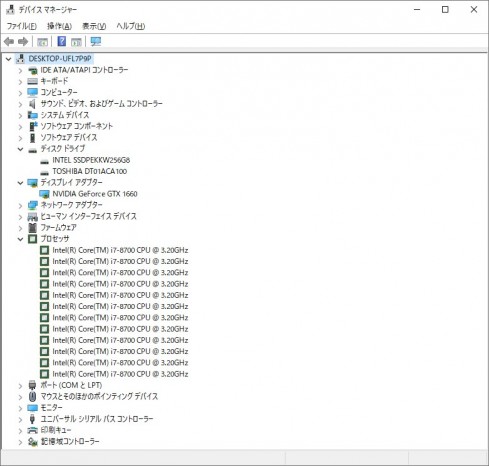Click the scan for hardware changes monitor icon
This screenshot has width=489, height=466.
(x=96, y=41)
